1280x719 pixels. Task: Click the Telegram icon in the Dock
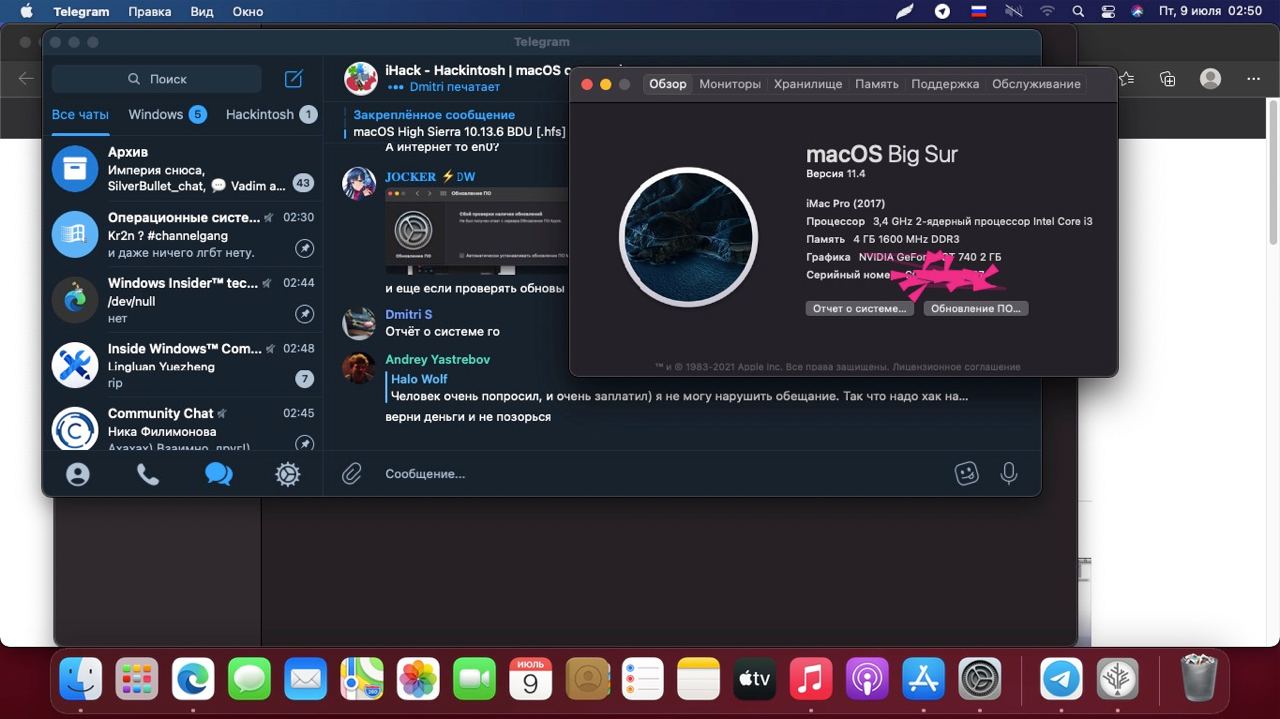(1061, 679)
